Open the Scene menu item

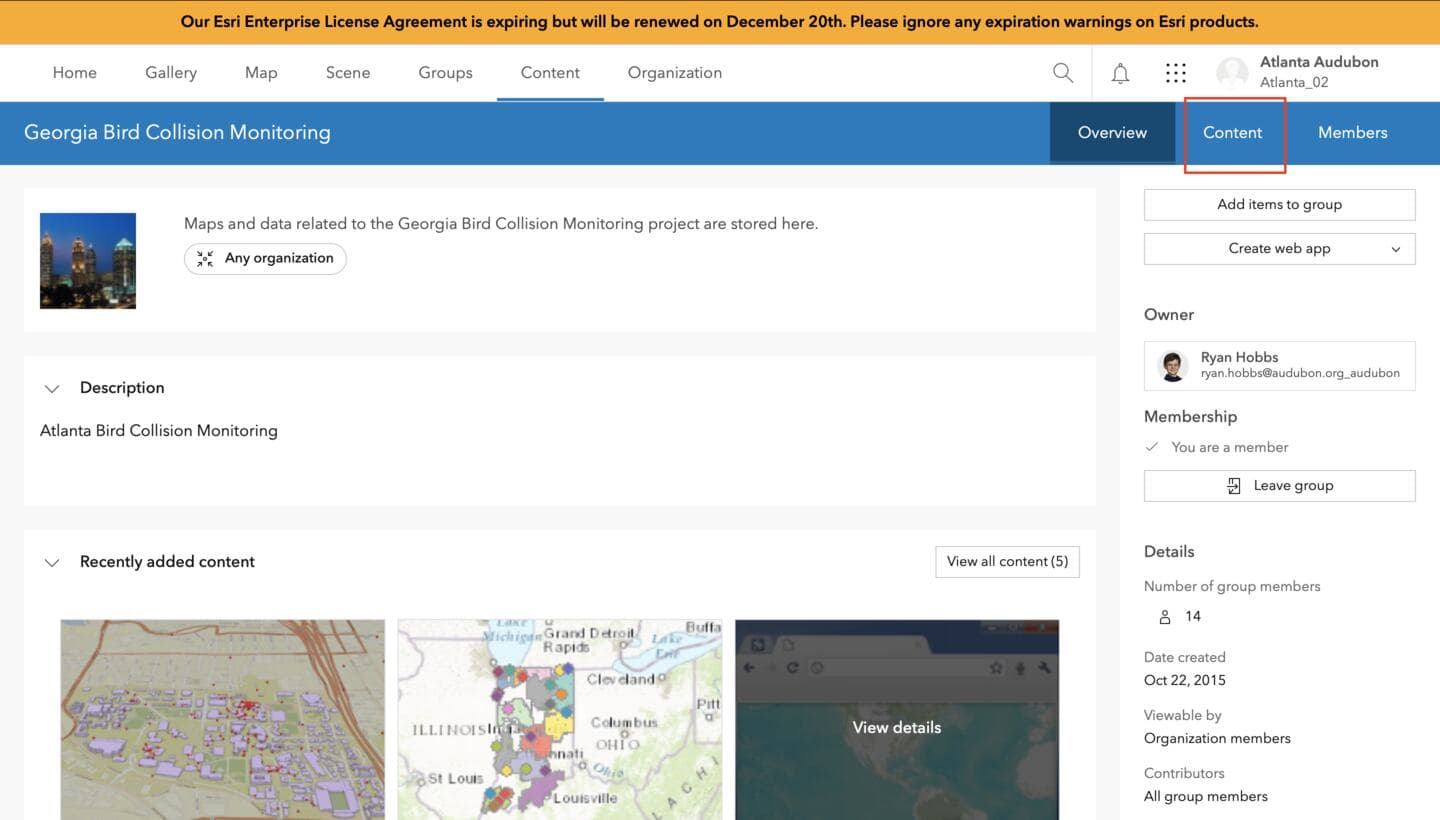point(348,73)
